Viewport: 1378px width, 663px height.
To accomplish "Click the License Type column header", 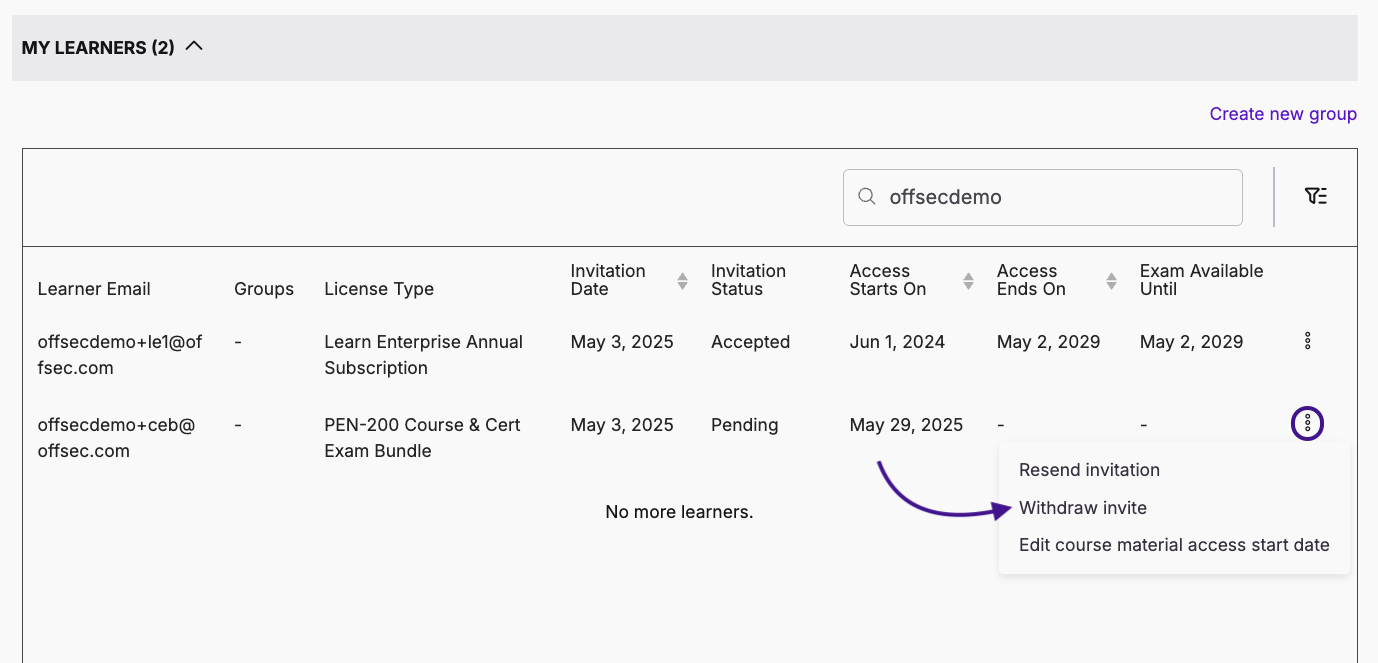I will click(379, 289).
